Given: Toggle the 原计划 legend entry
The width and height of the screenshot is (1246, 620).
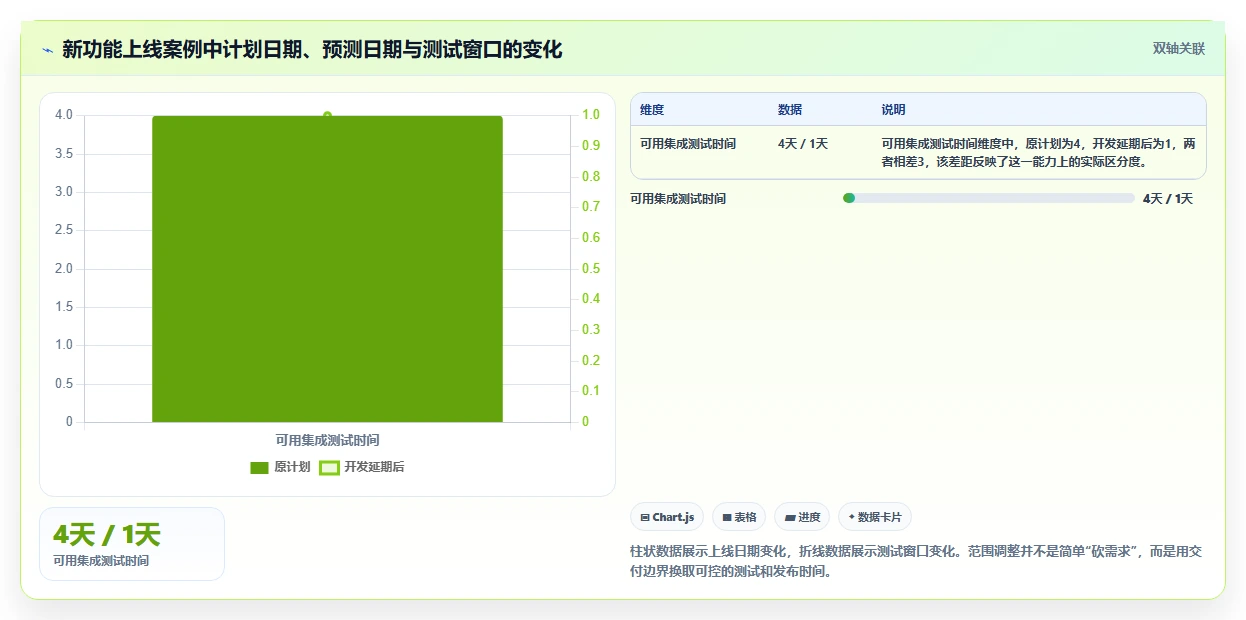Looking at the screenshot, I should pos(280,467).
